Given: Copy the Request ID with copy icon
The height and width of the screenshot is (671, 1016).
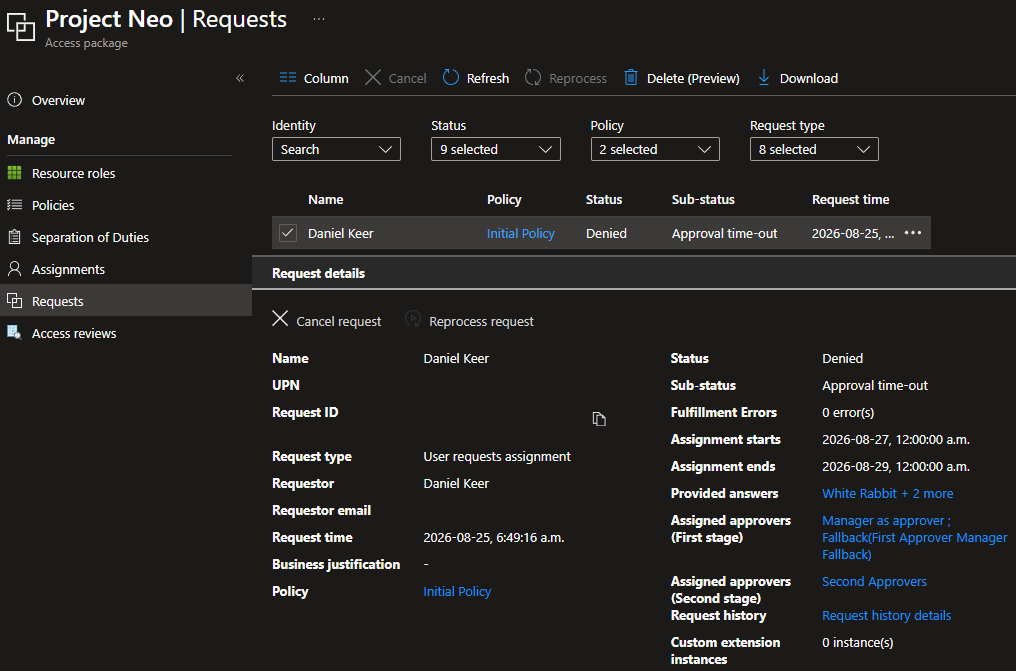Looking at the screenshot, I should [x=599, y=419].
